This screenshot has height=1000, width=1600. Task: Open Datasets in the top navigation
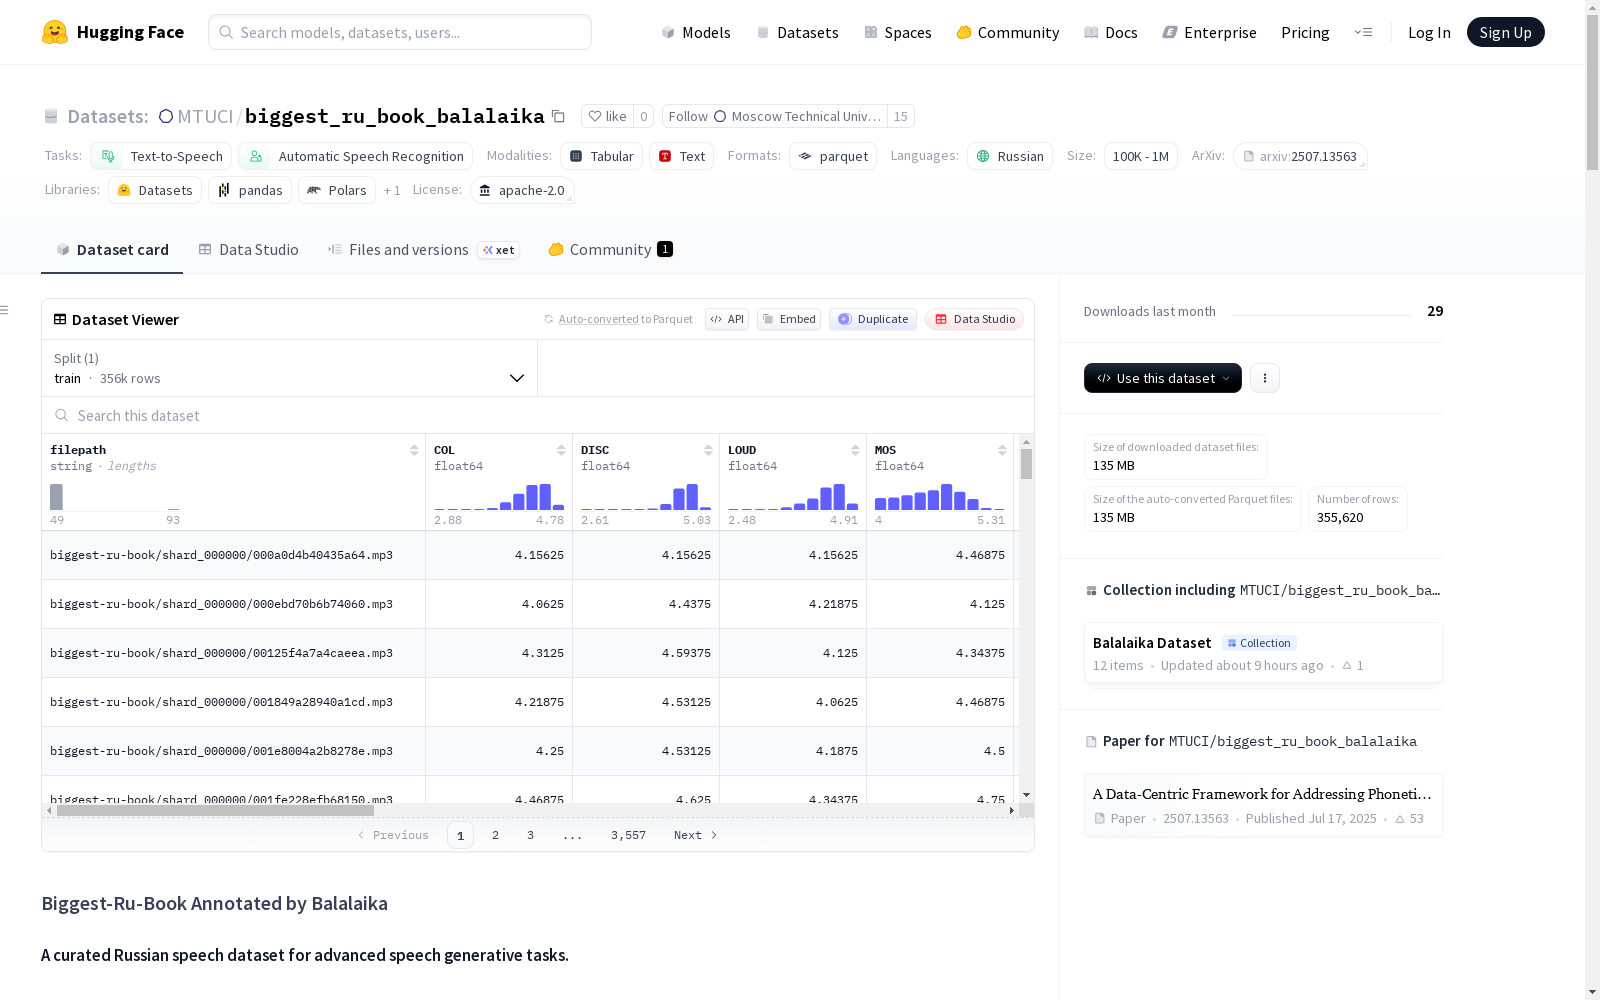[797, 32]
